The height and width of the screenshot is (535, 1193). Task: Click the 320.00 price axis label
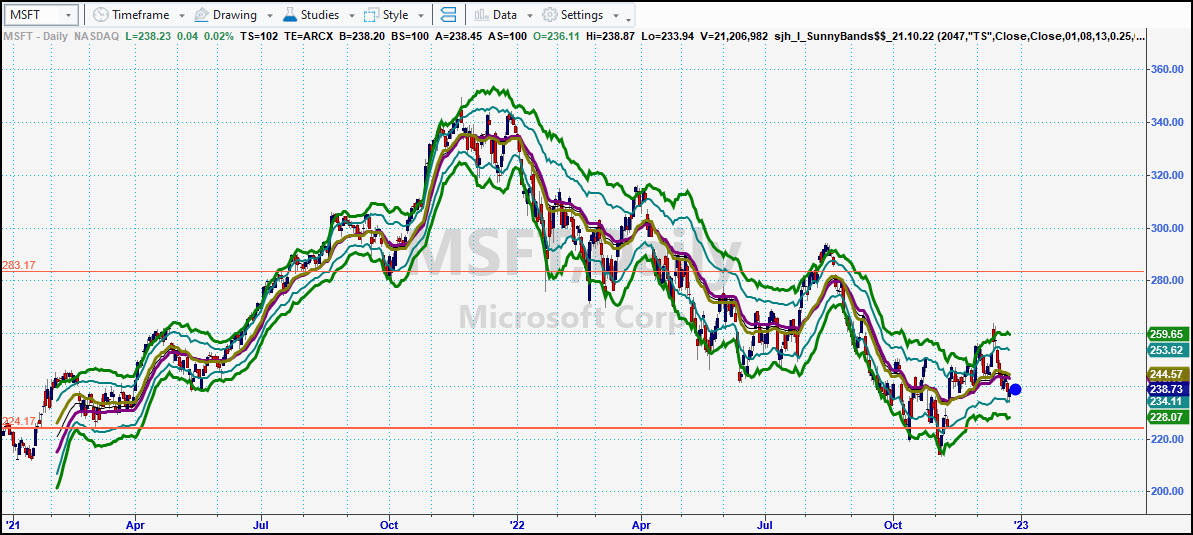[x=1166, y=175]
